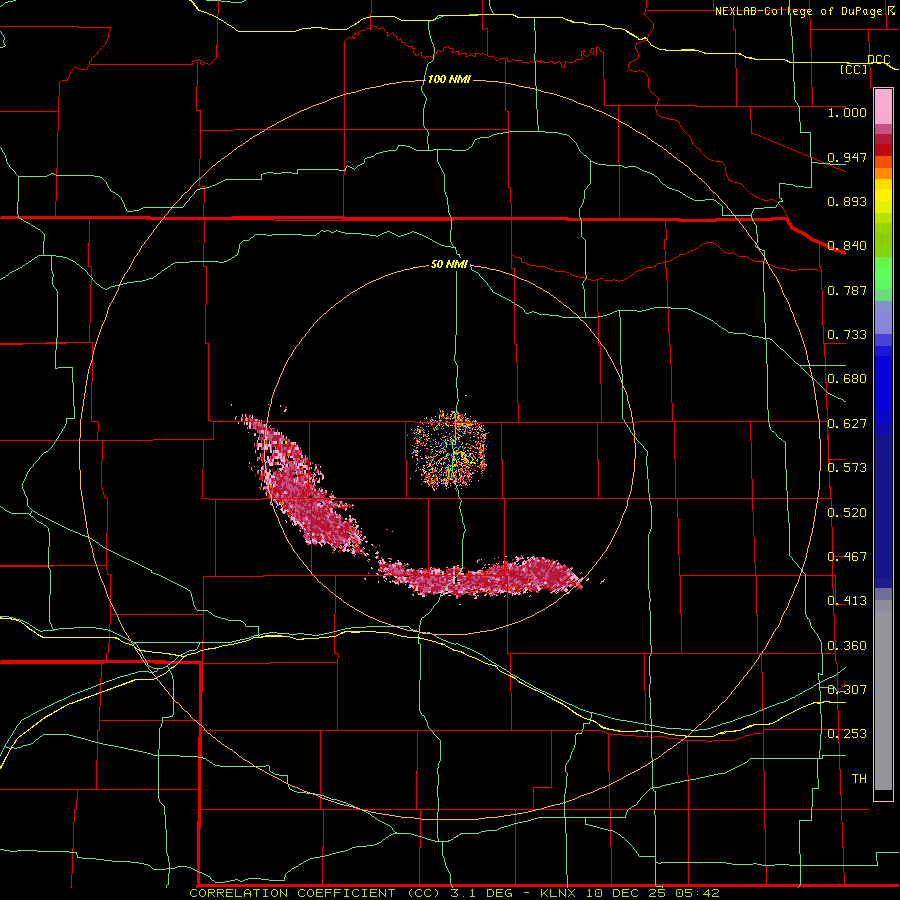
Task: Pick the gray lower color bar segment
Action: [x=883, y=695]
